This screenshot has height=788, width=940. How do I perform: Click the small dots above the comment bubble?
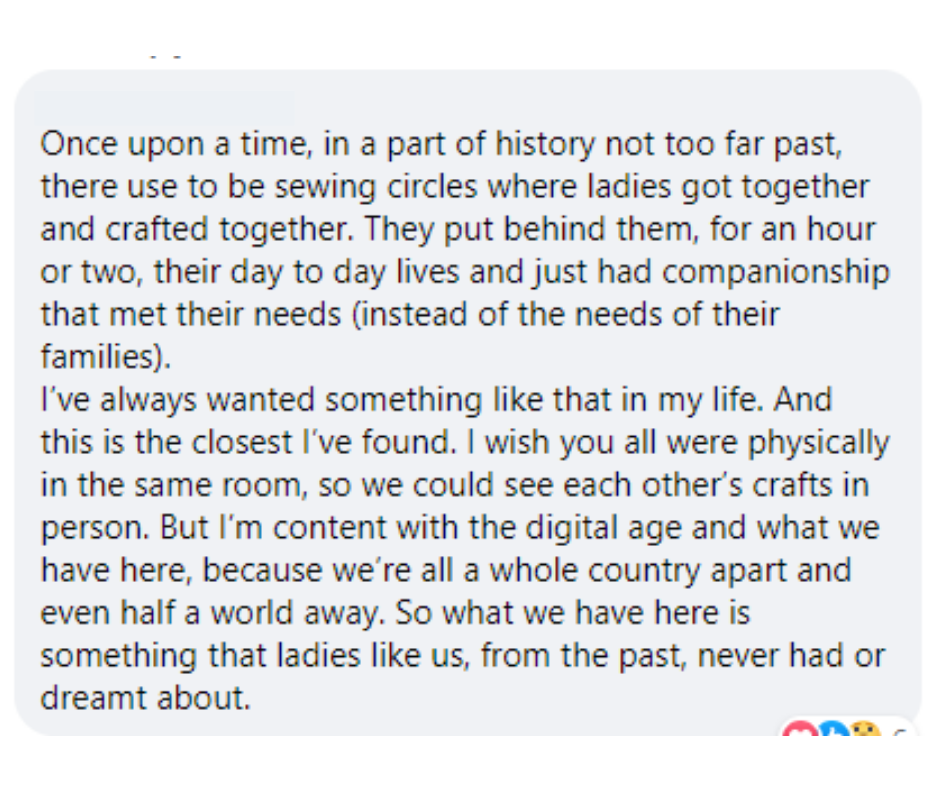coord(165,56)
